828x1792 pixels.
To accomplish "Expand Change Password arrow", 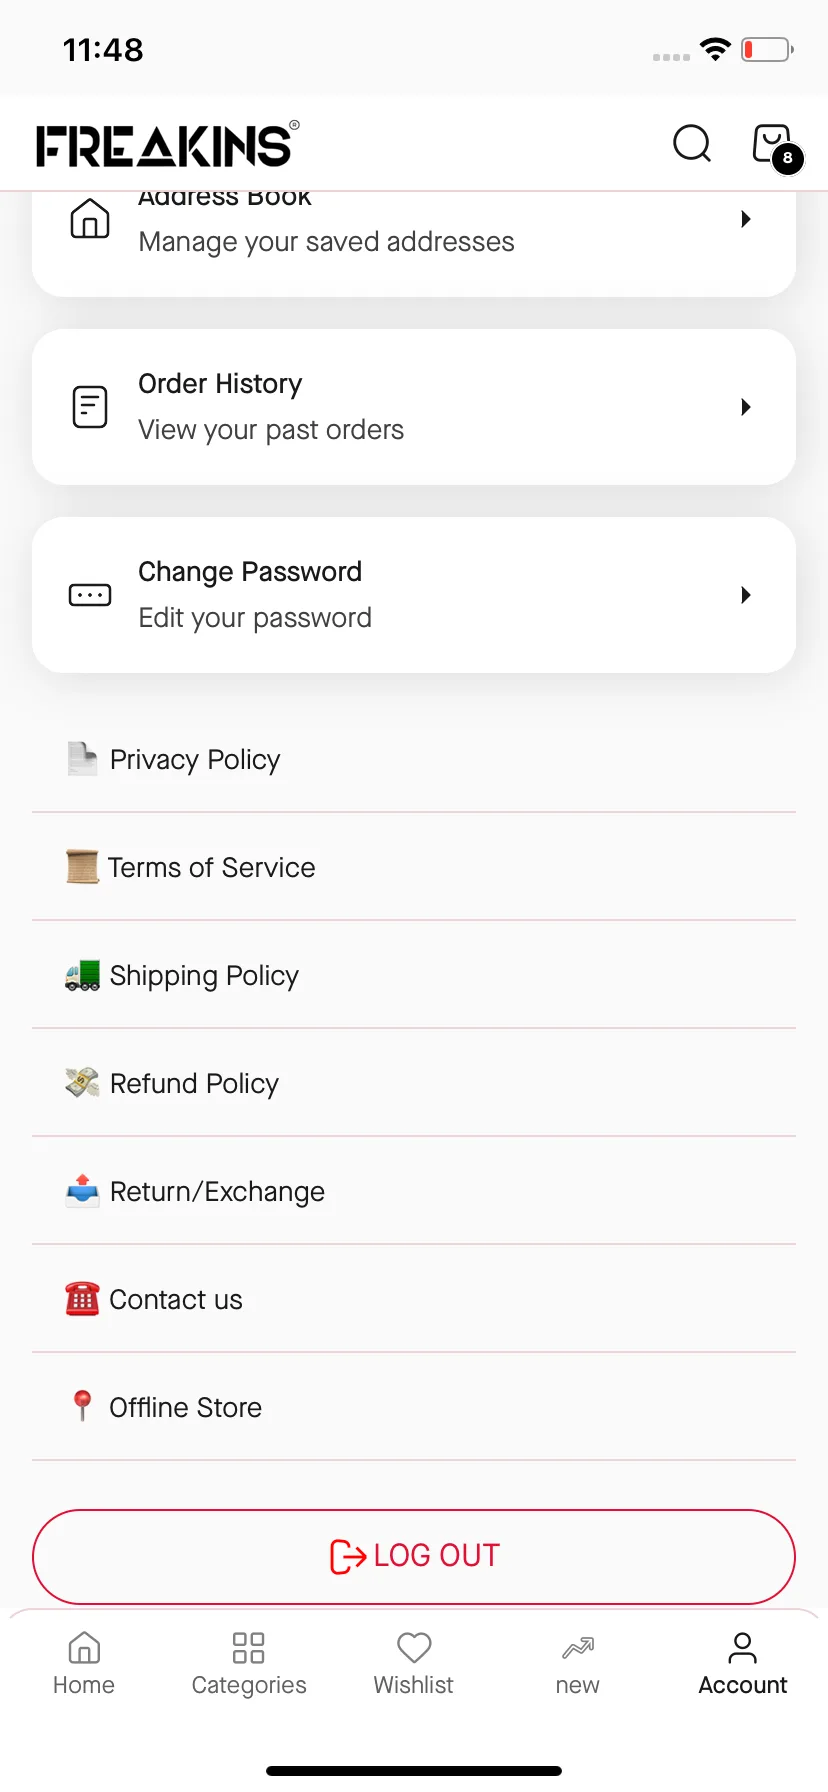I will click(x=745, y=595).
